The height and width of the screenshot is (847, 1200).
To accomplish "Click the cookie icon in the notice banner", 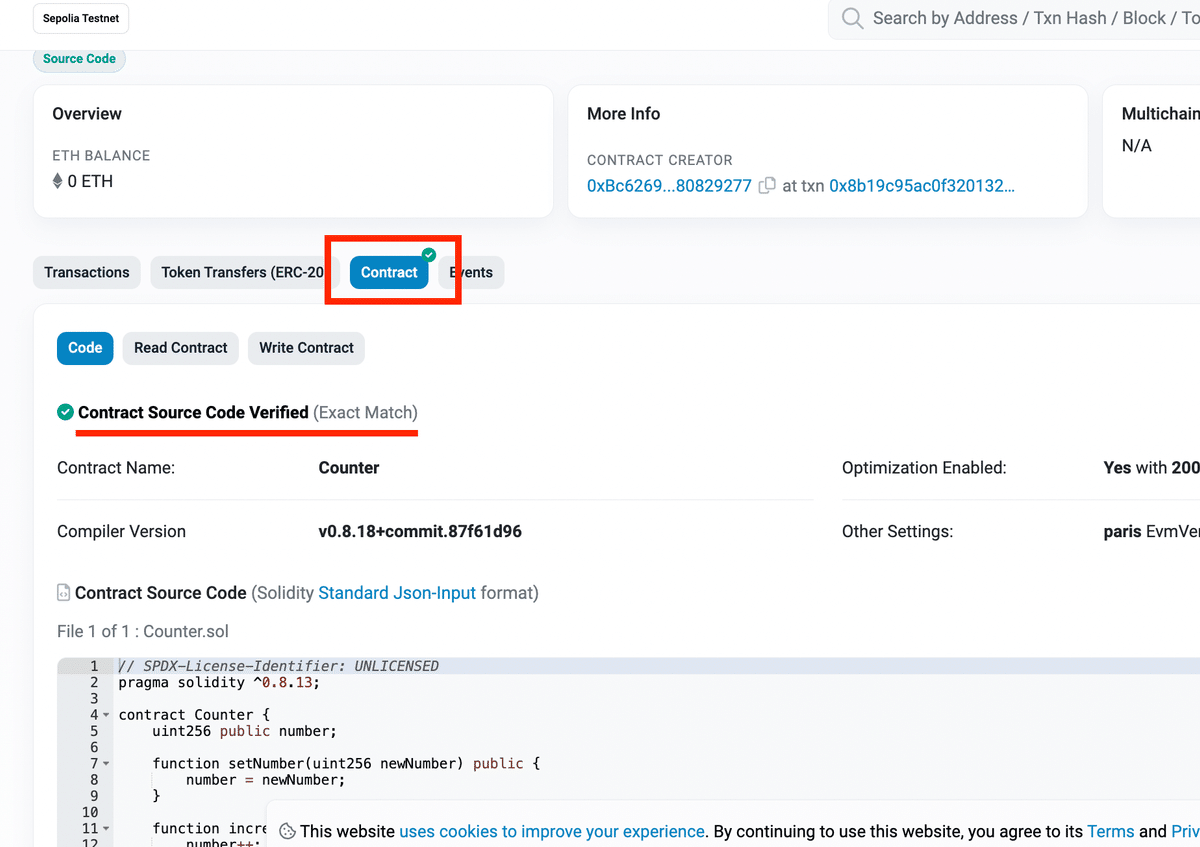I will (x=287, y=831).
